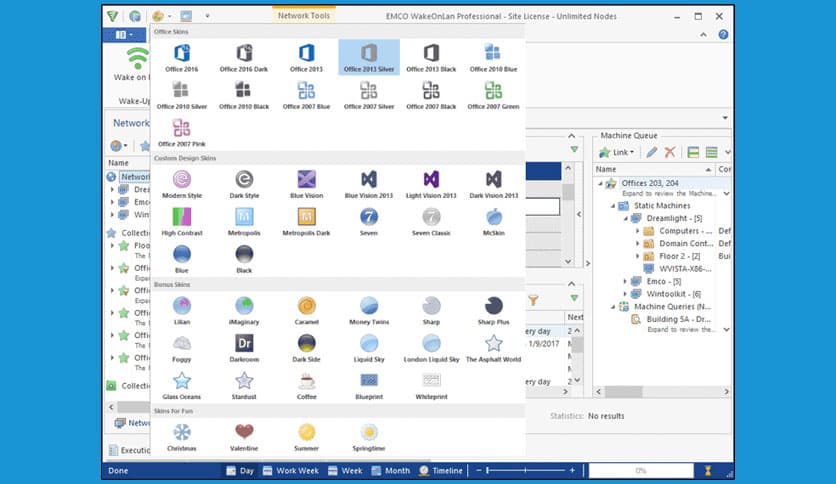Collapse the Offices 203, 204 node

pos(600,183)
